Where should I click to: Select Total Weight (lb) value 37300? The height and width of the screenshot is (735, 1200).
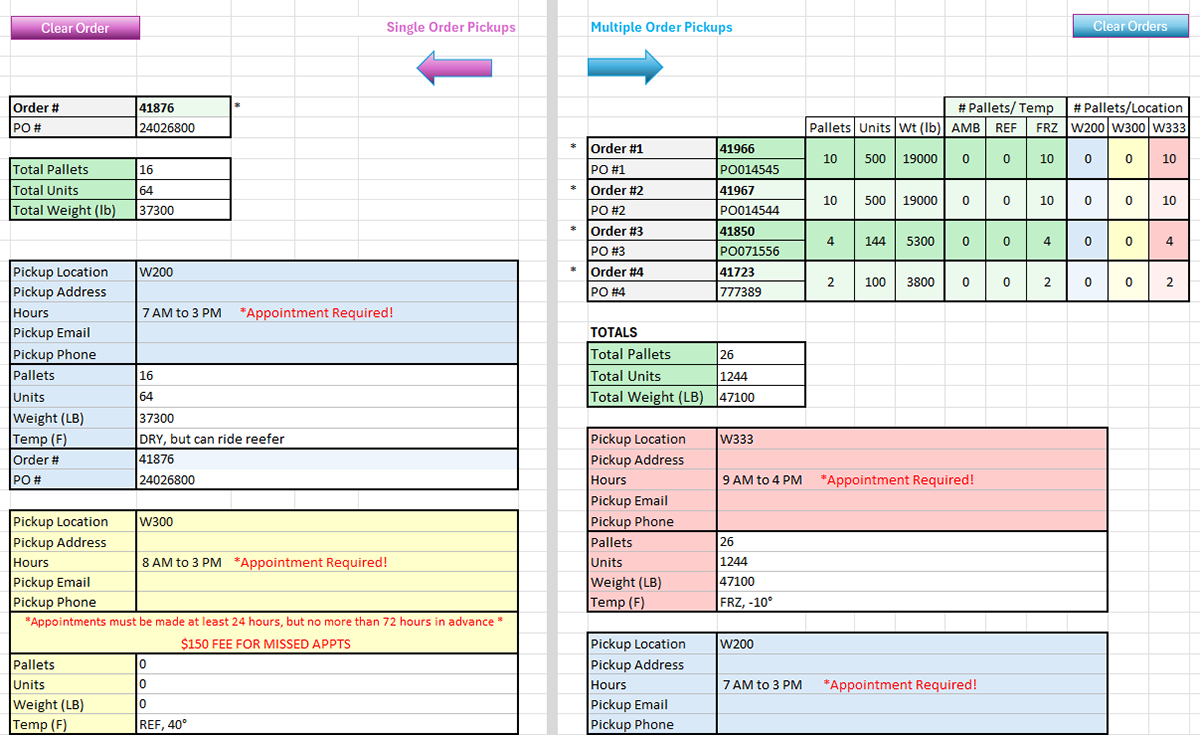click(x=183, y=210)
